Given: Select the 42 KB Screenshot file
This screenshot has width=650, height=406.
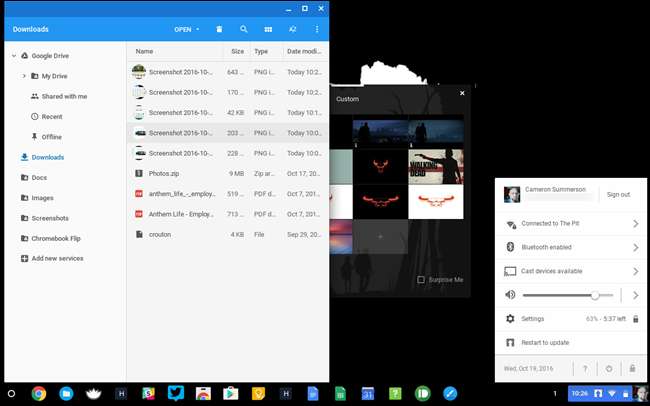Looking at the screenshot, I should [x=228, y=113].
